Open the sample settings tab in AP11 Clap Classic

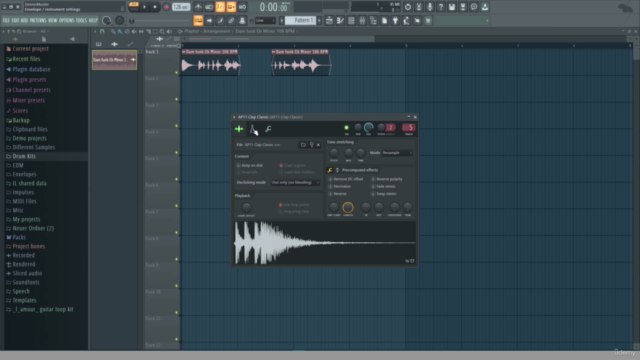[239, 129]
